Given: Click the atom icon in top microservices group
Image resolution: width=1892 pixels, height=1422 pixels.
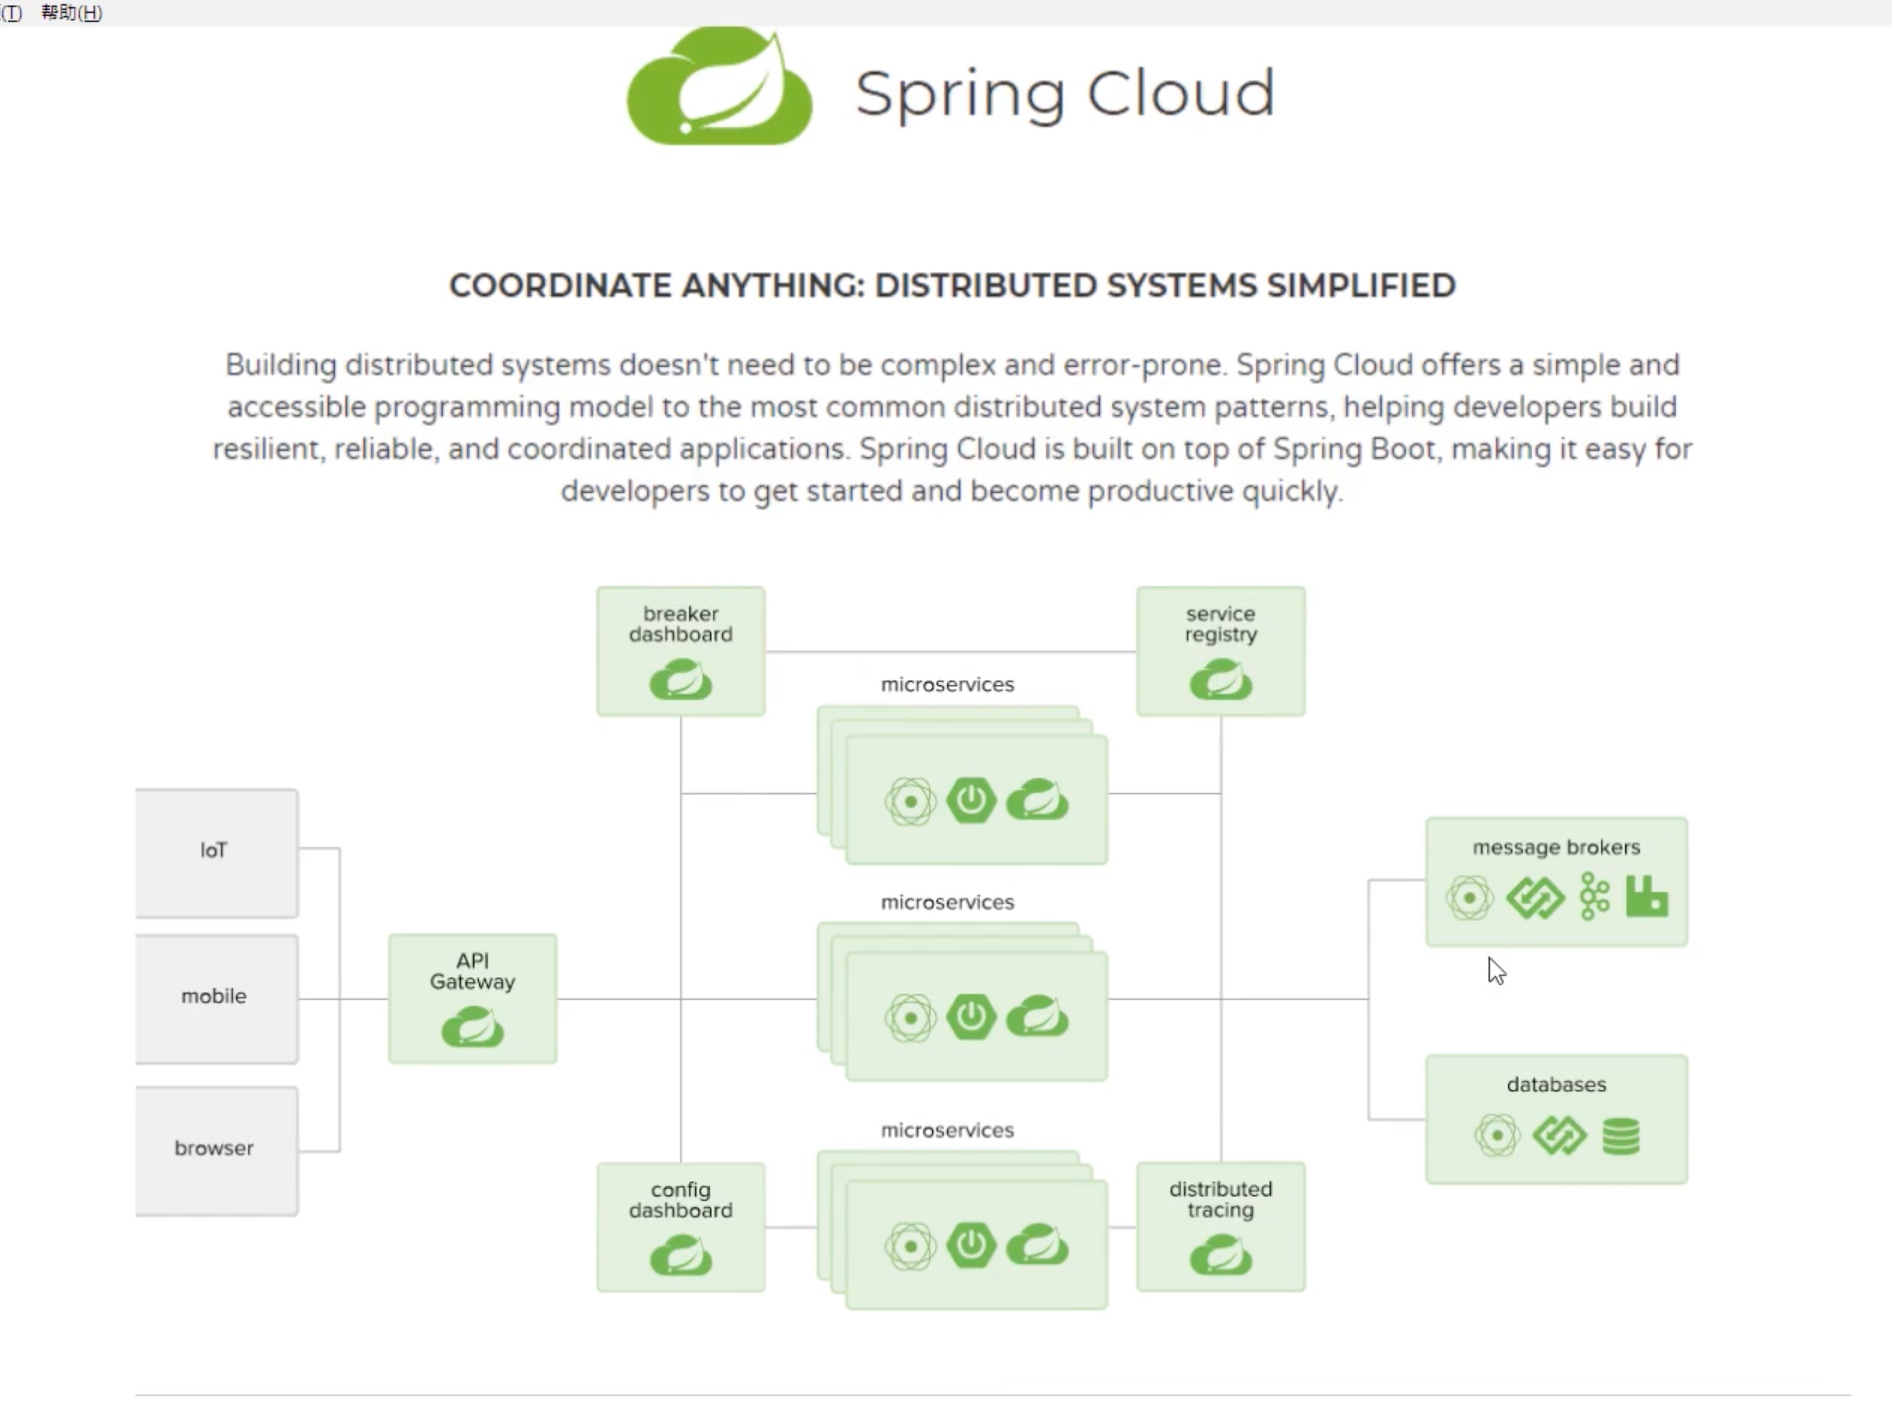Looking at the screenshot, I should click(910, 801).
